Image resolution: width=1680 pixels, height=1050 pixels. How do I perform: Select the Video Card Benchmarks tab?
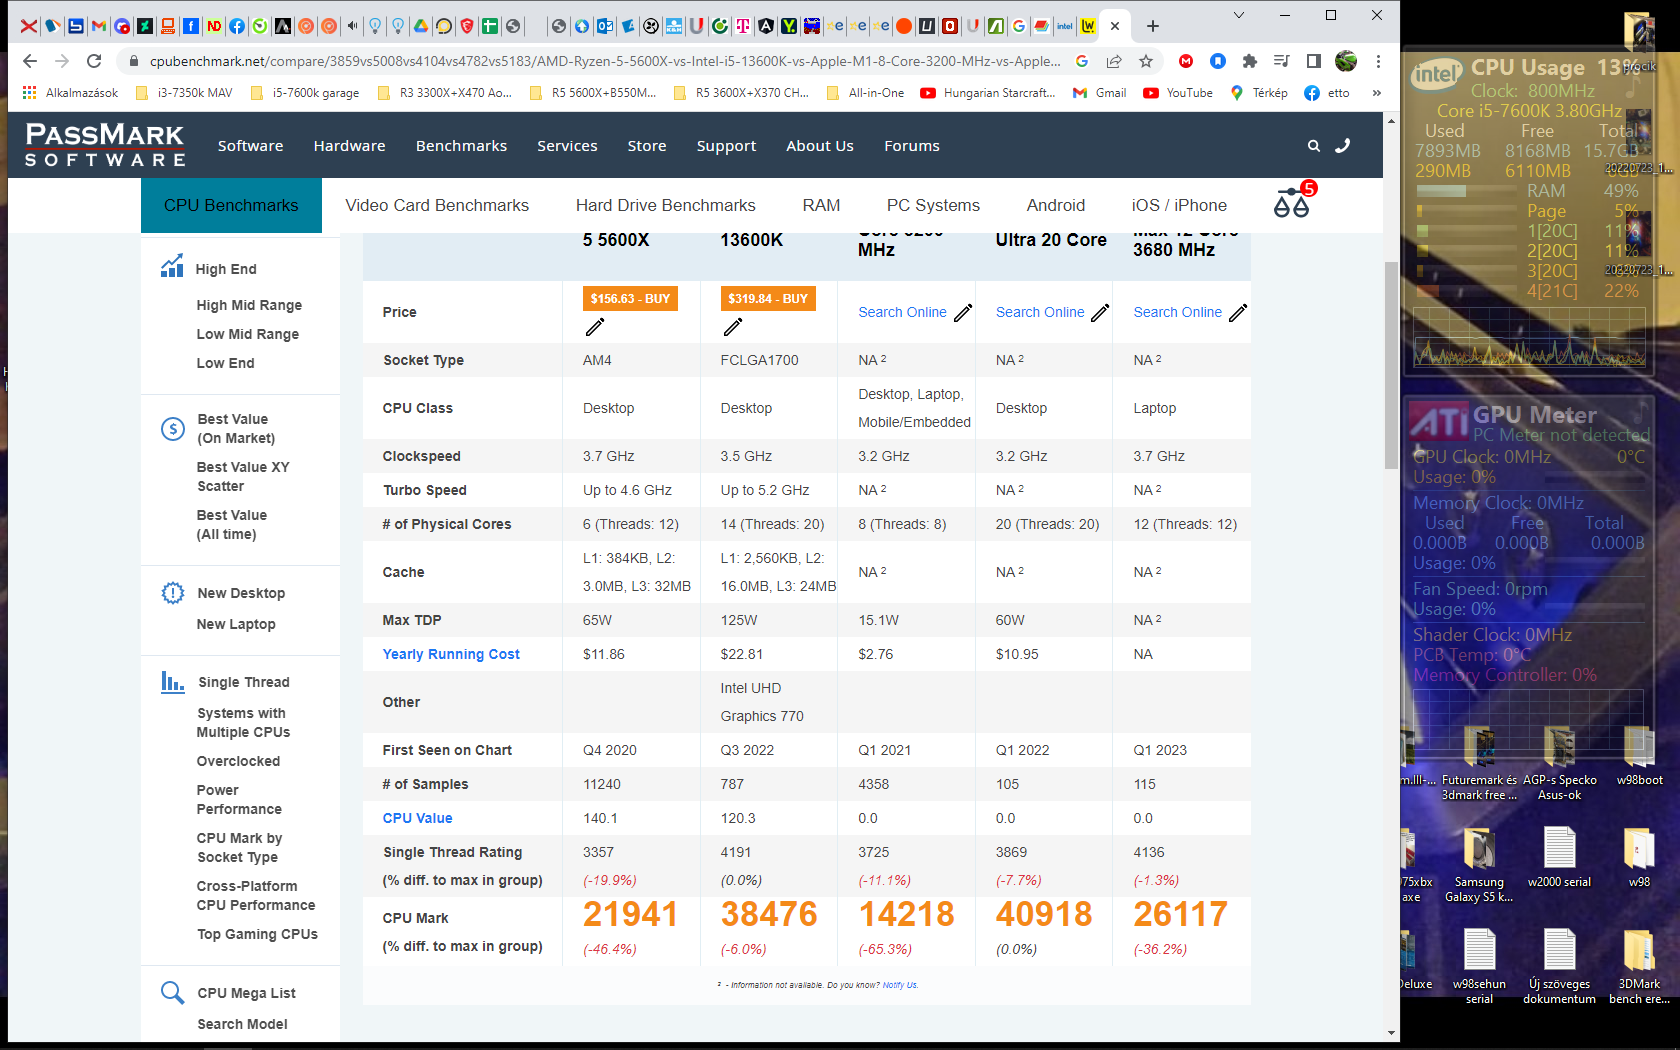pos(437,205)
